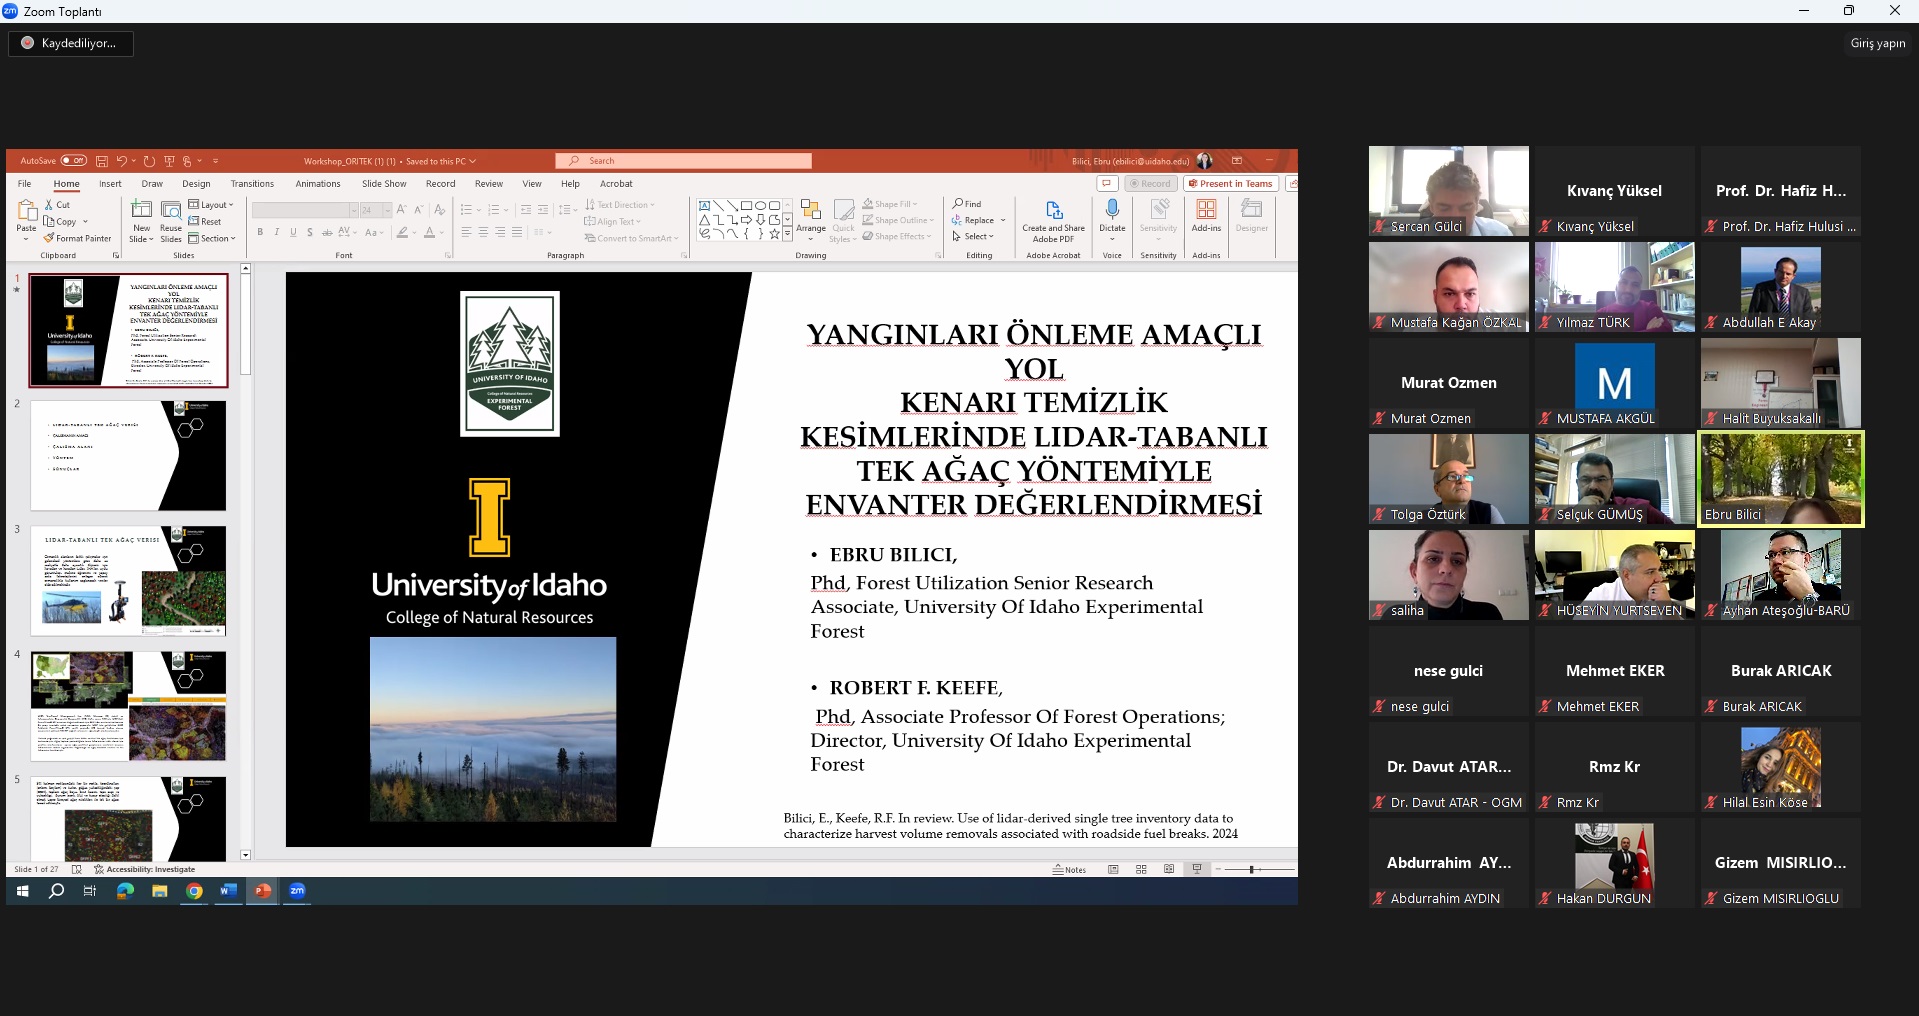Toggle the Notes pane in status bar
This screenshot has width=1919, height=1016.
1069,870
